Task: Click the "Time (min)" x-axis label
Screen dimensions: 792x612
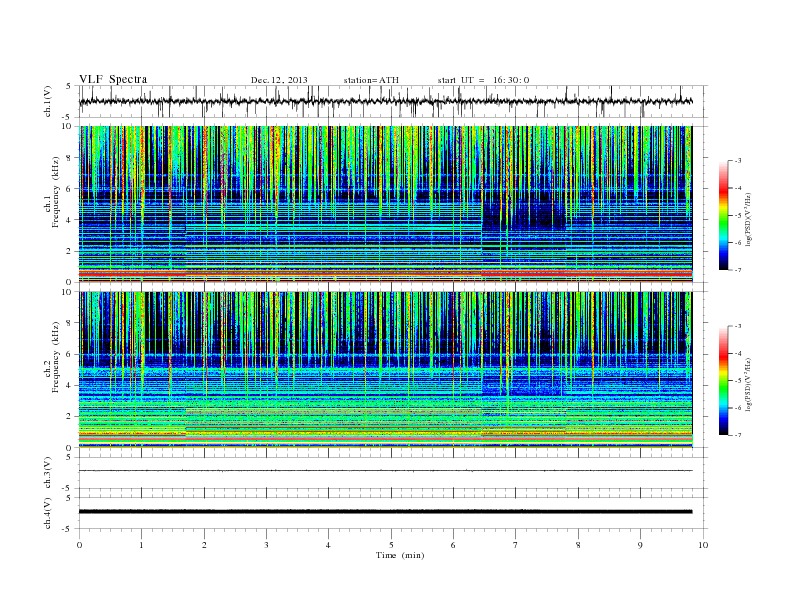Action: [400, 555]
